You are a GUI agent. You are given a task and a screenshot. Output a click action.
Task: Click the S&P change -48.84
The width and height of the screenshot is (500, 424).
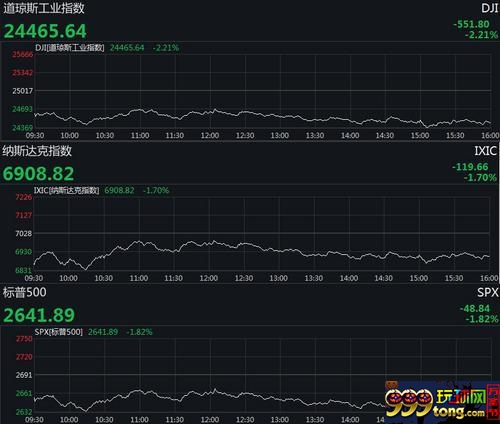click(x=475, y=308)
